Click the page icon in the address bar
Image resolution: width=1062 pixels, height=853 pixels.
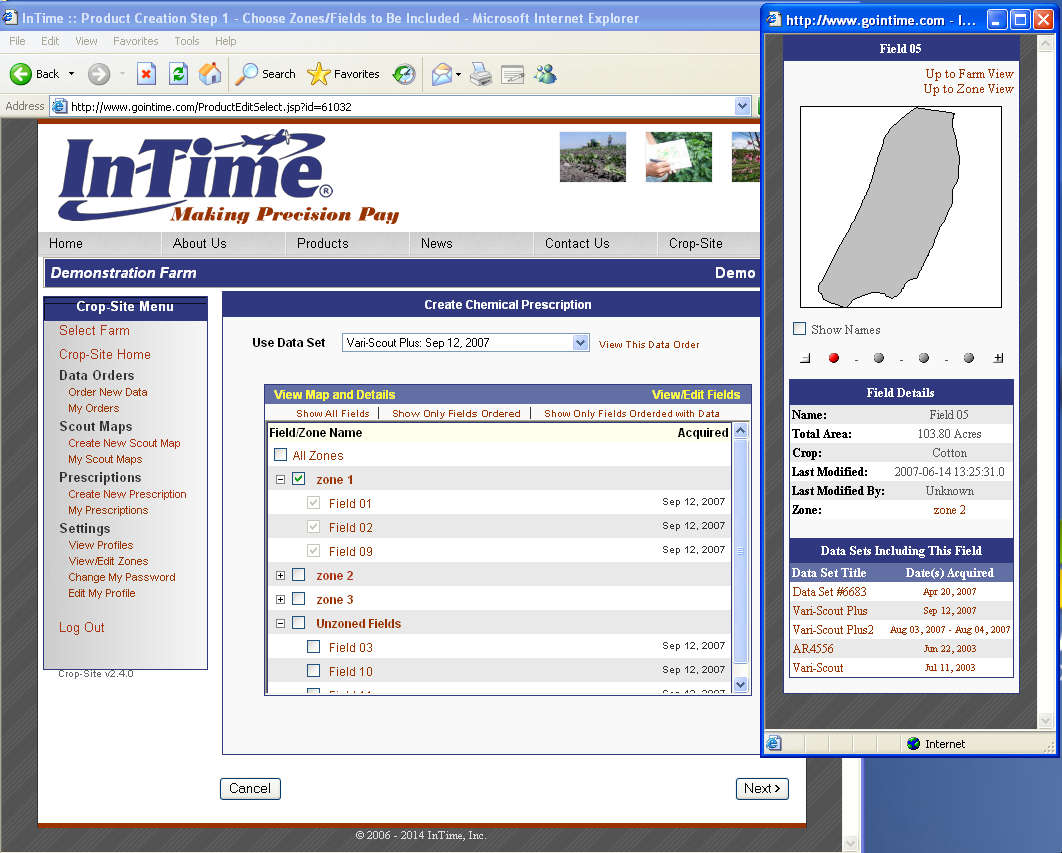[x=60, y=106]
